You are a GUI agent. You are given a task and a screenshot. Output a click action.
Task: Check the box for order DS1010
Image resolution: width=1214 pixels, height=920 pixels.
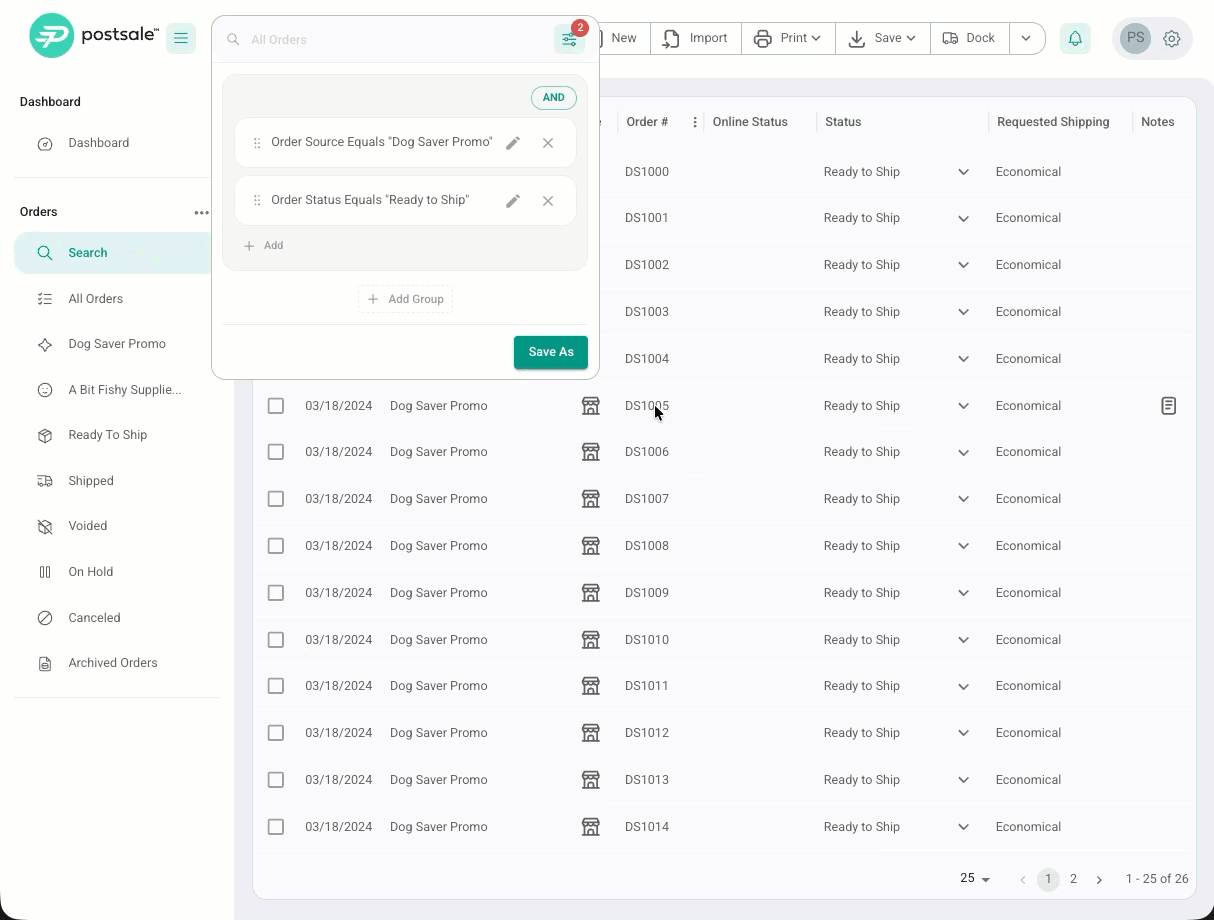276,640
